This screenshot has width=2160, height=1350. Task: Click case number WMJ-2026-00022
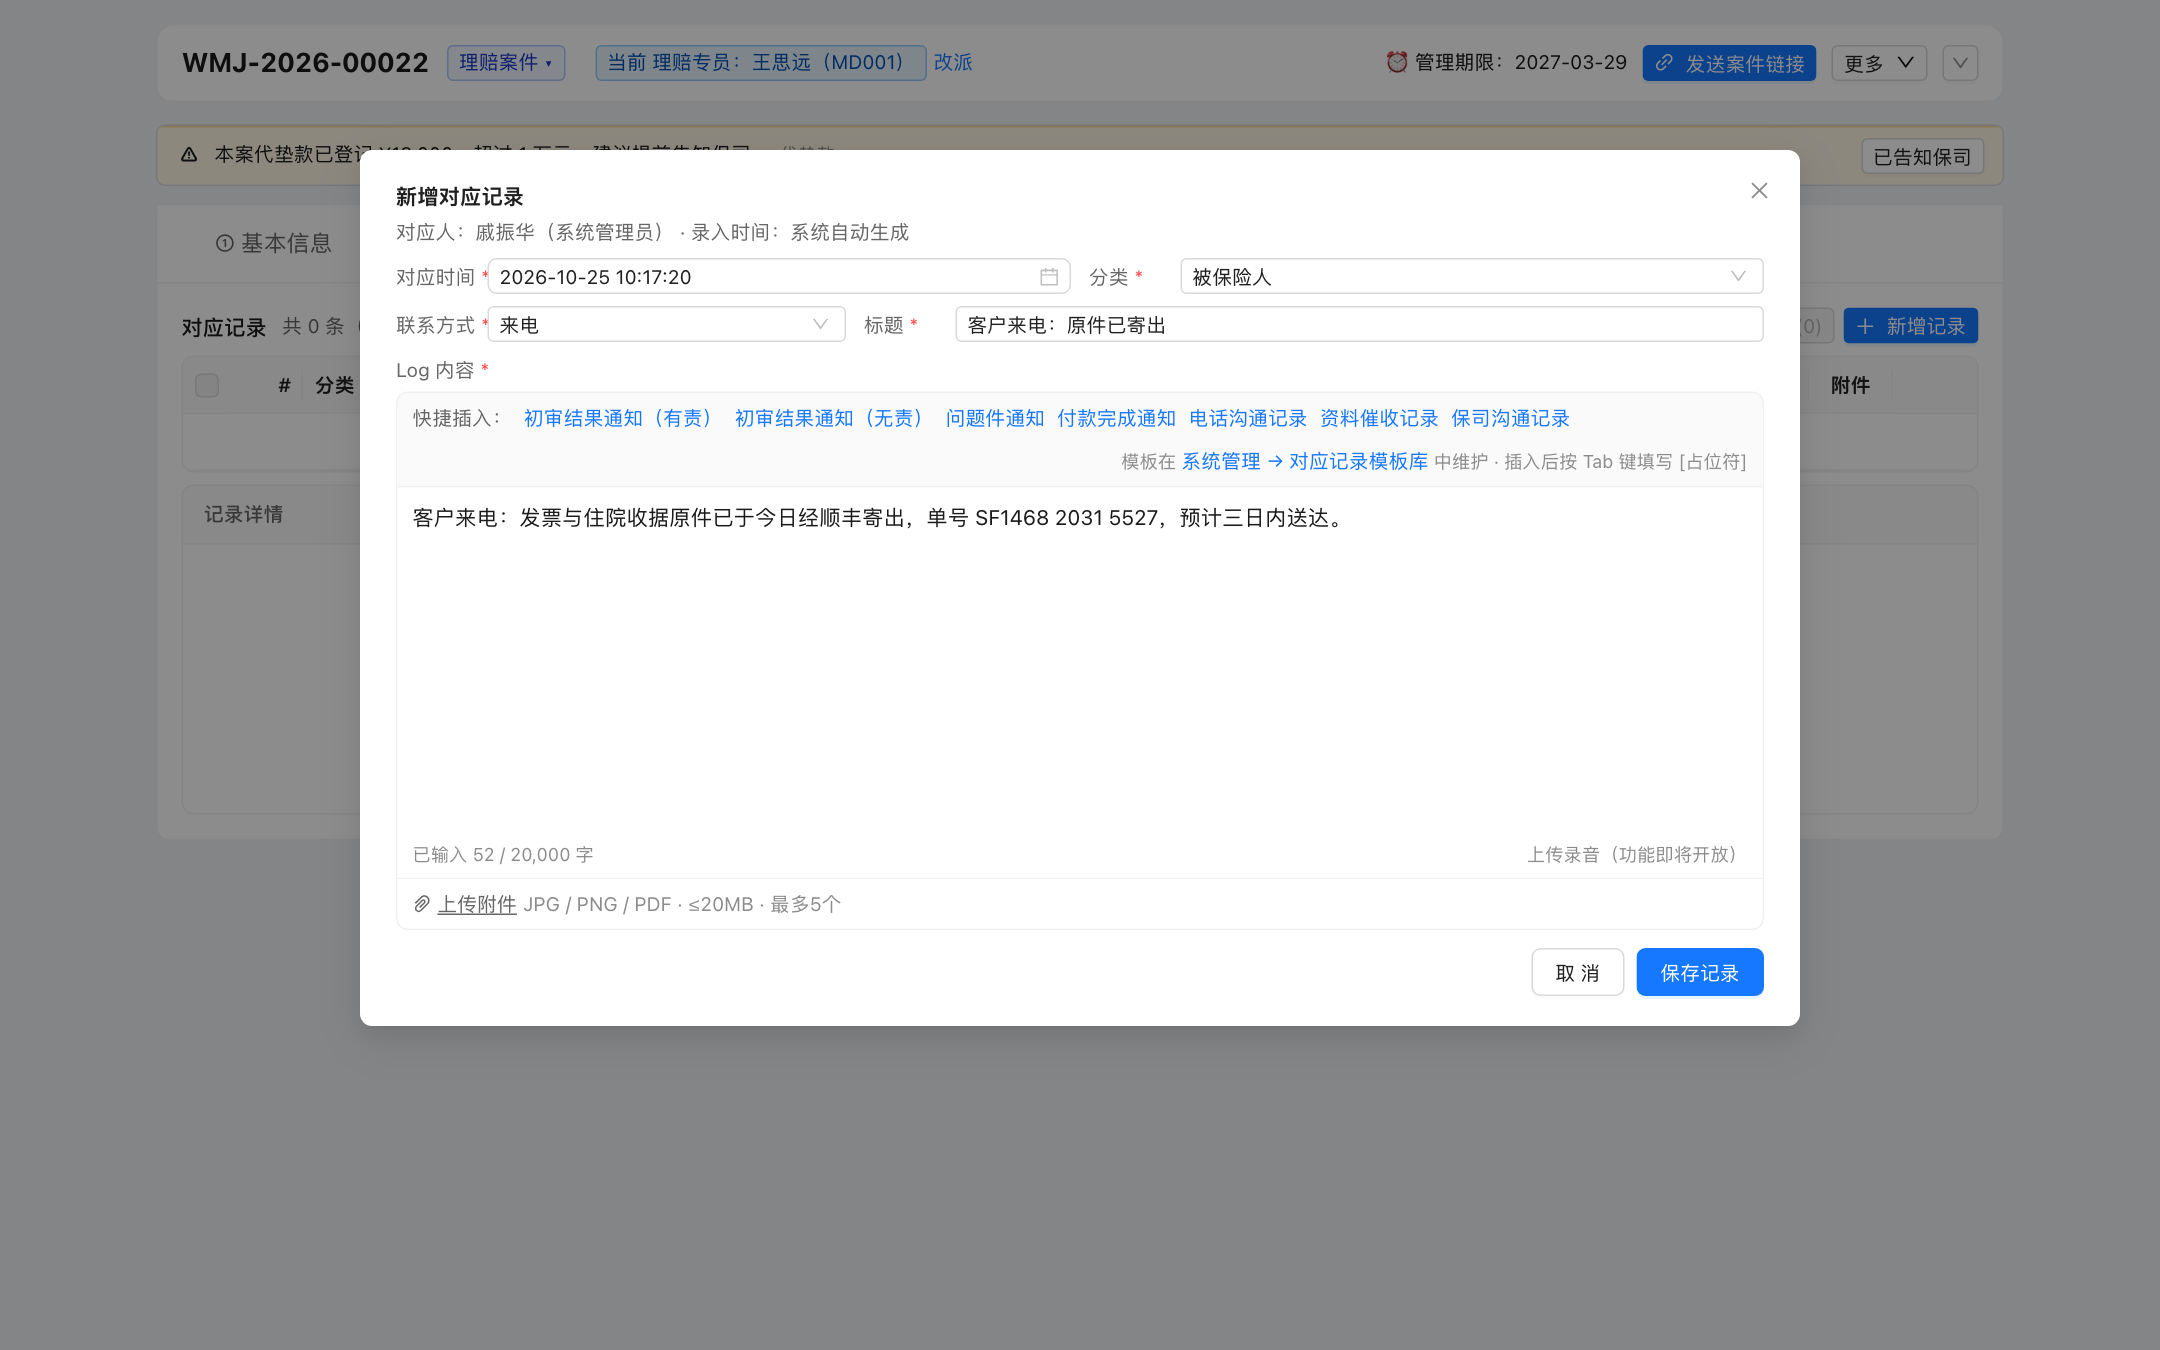click(305, 63)
